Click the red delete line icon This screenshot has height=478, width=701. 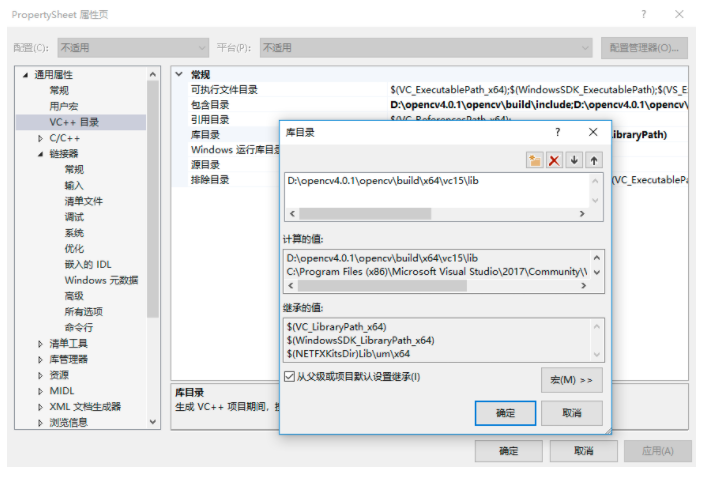coord(554,160)
